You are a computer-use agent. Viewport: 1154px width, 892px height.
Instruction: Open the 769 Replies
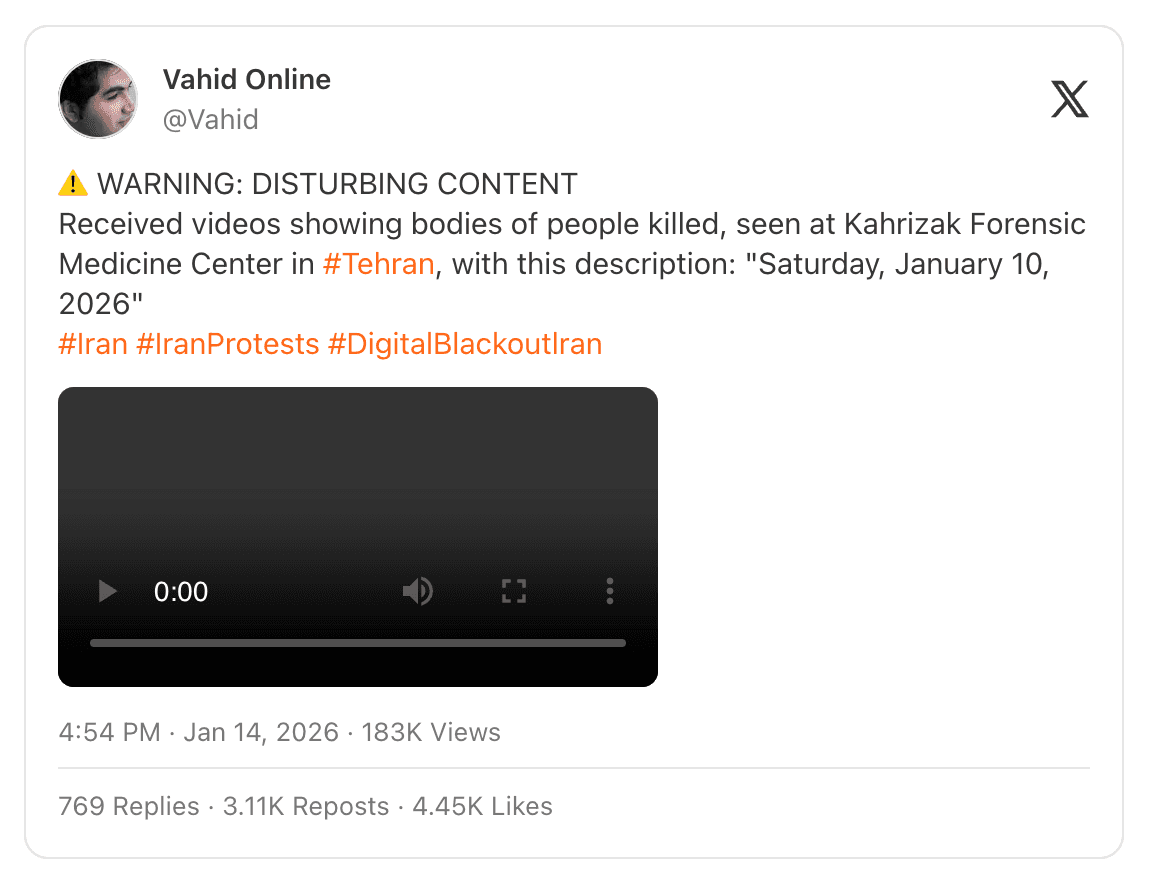[x=129, y=806]
